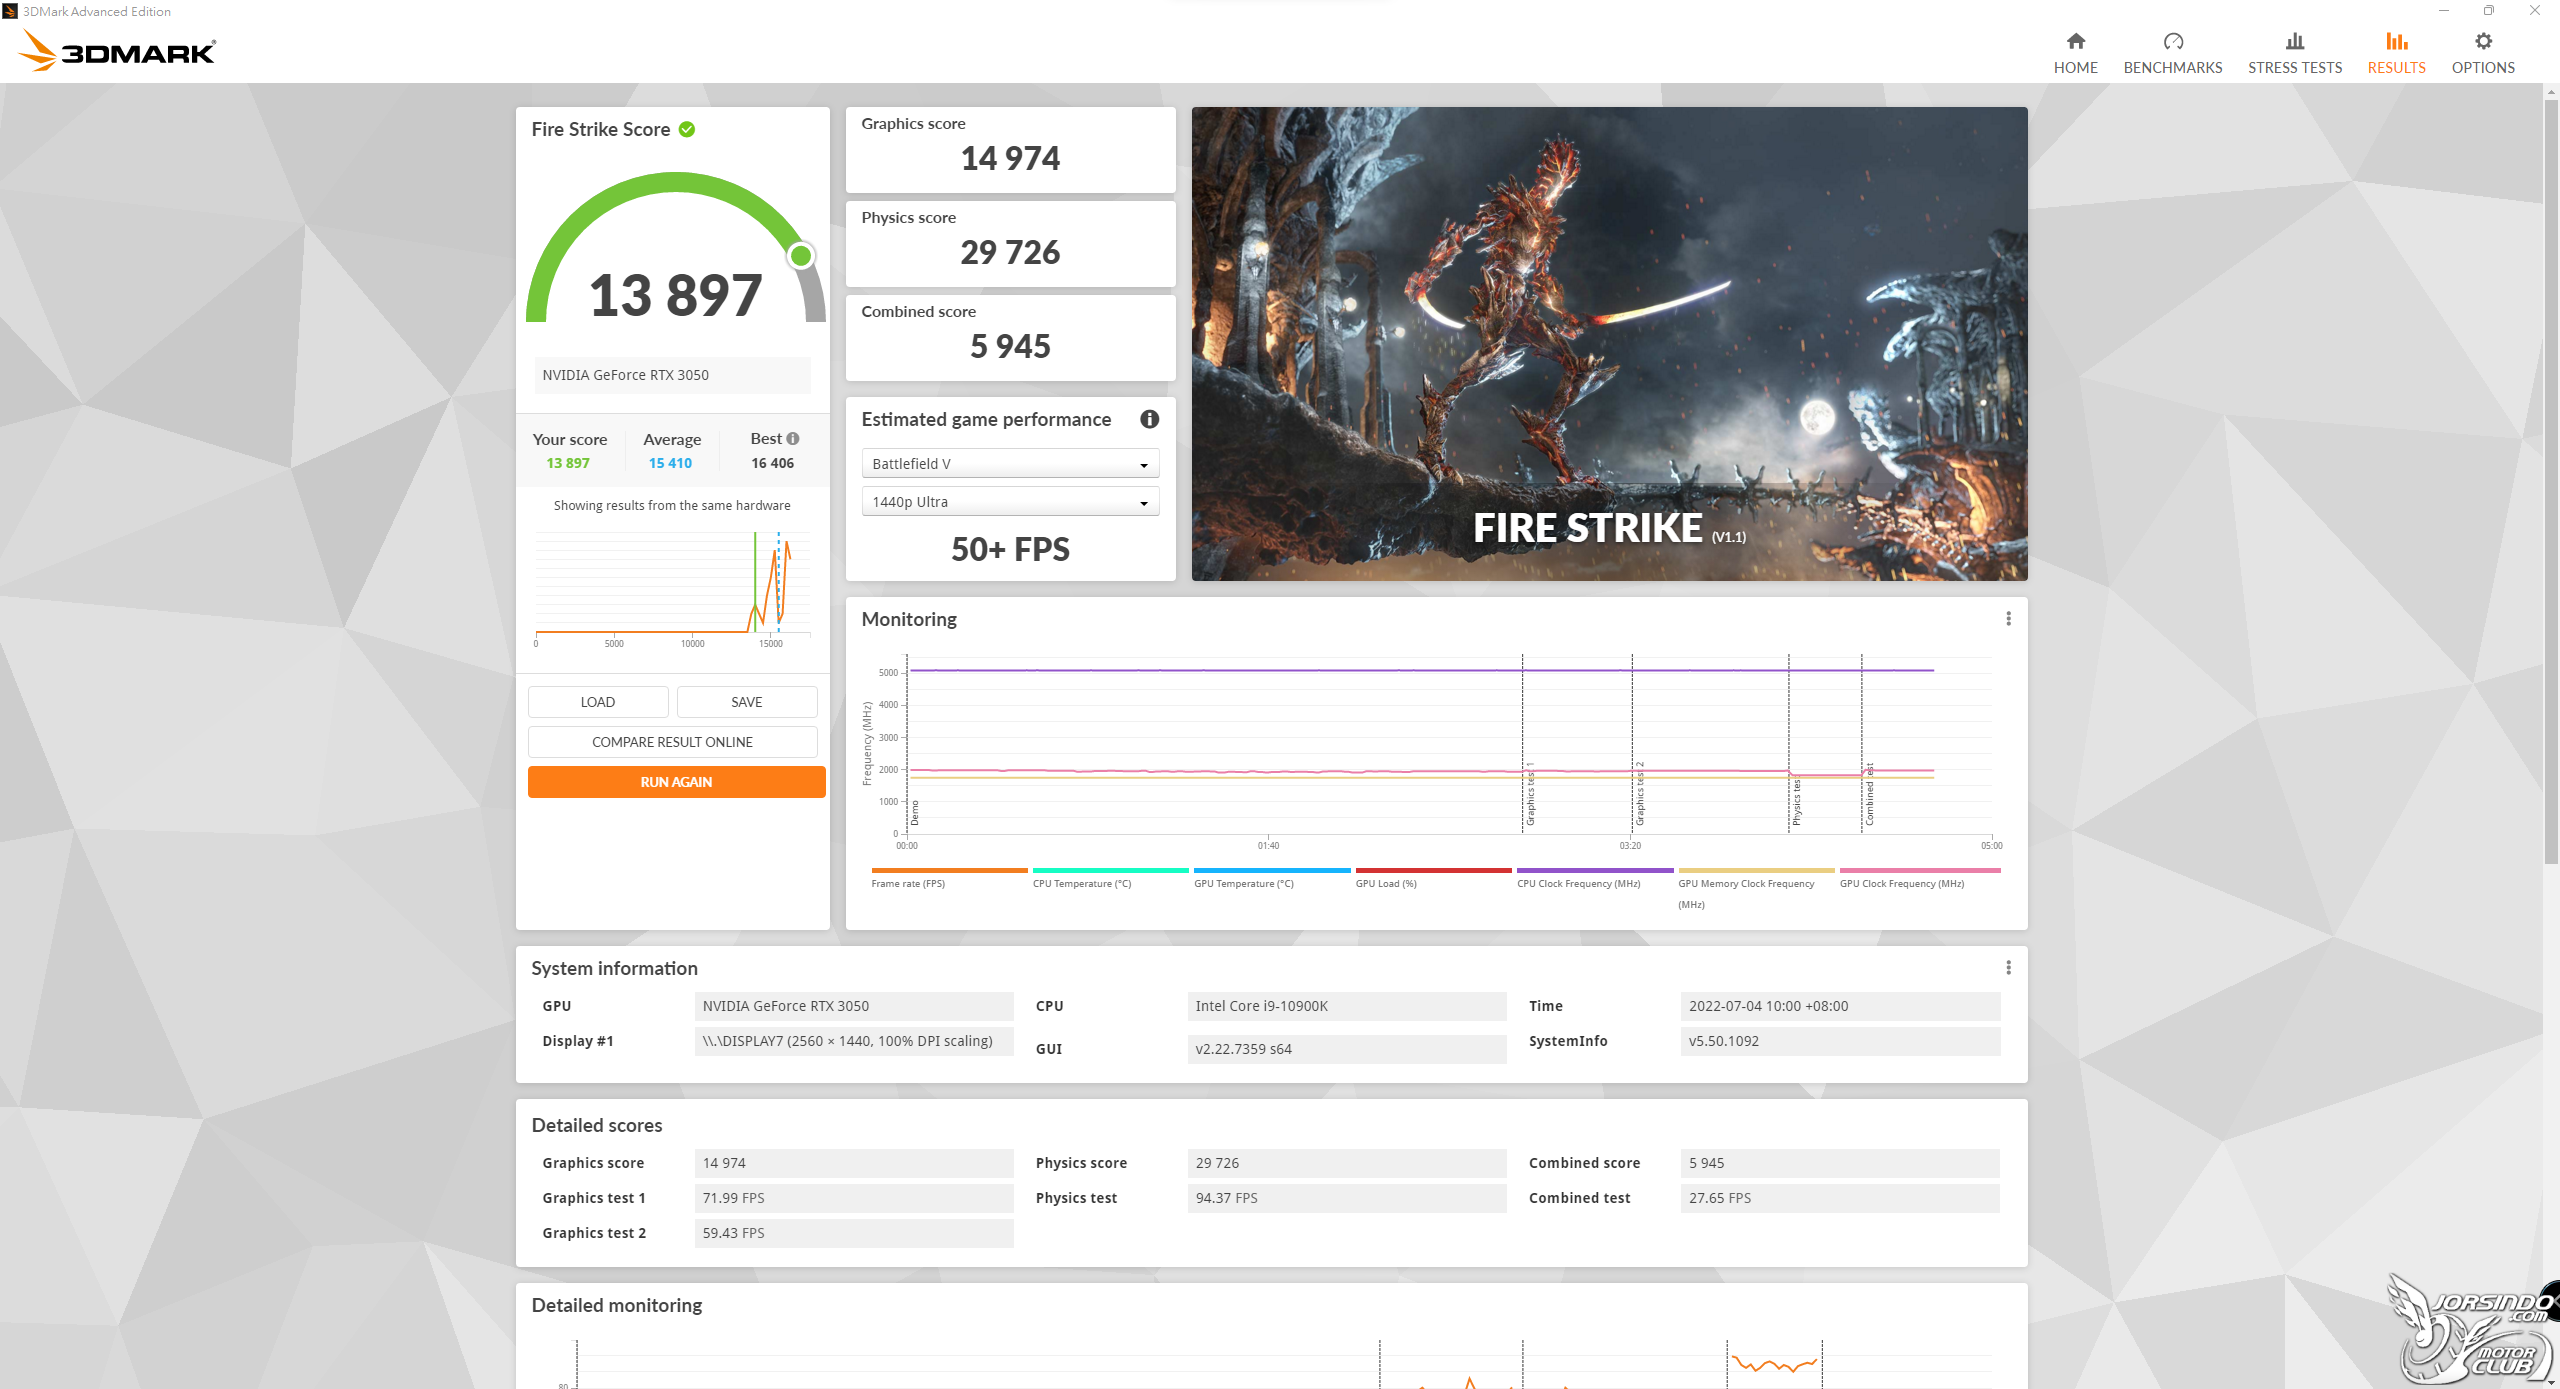Toggle GPU Memory Clock Frequency legend swatch
Image resolution: width=2560 pixels, height=1389 pixels.
[x=1756, y=871]
